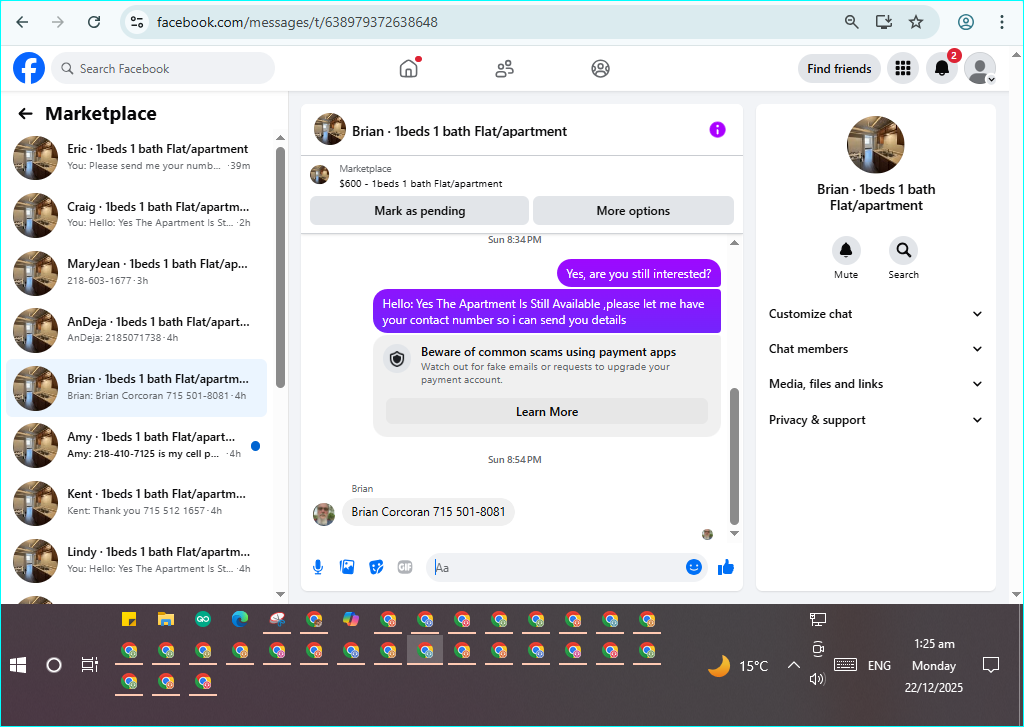Open Microsoft Edge from the taskbar
The width and height of the screenshot is (1024, 727).
(240, 619)
